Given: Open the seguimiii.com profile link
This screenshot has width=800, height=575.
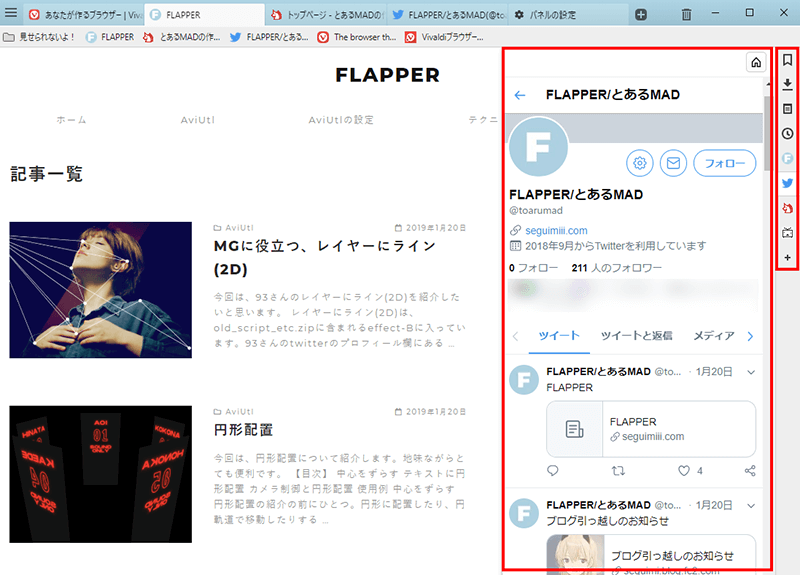Looking at the screenshot, I should [556, 231].
